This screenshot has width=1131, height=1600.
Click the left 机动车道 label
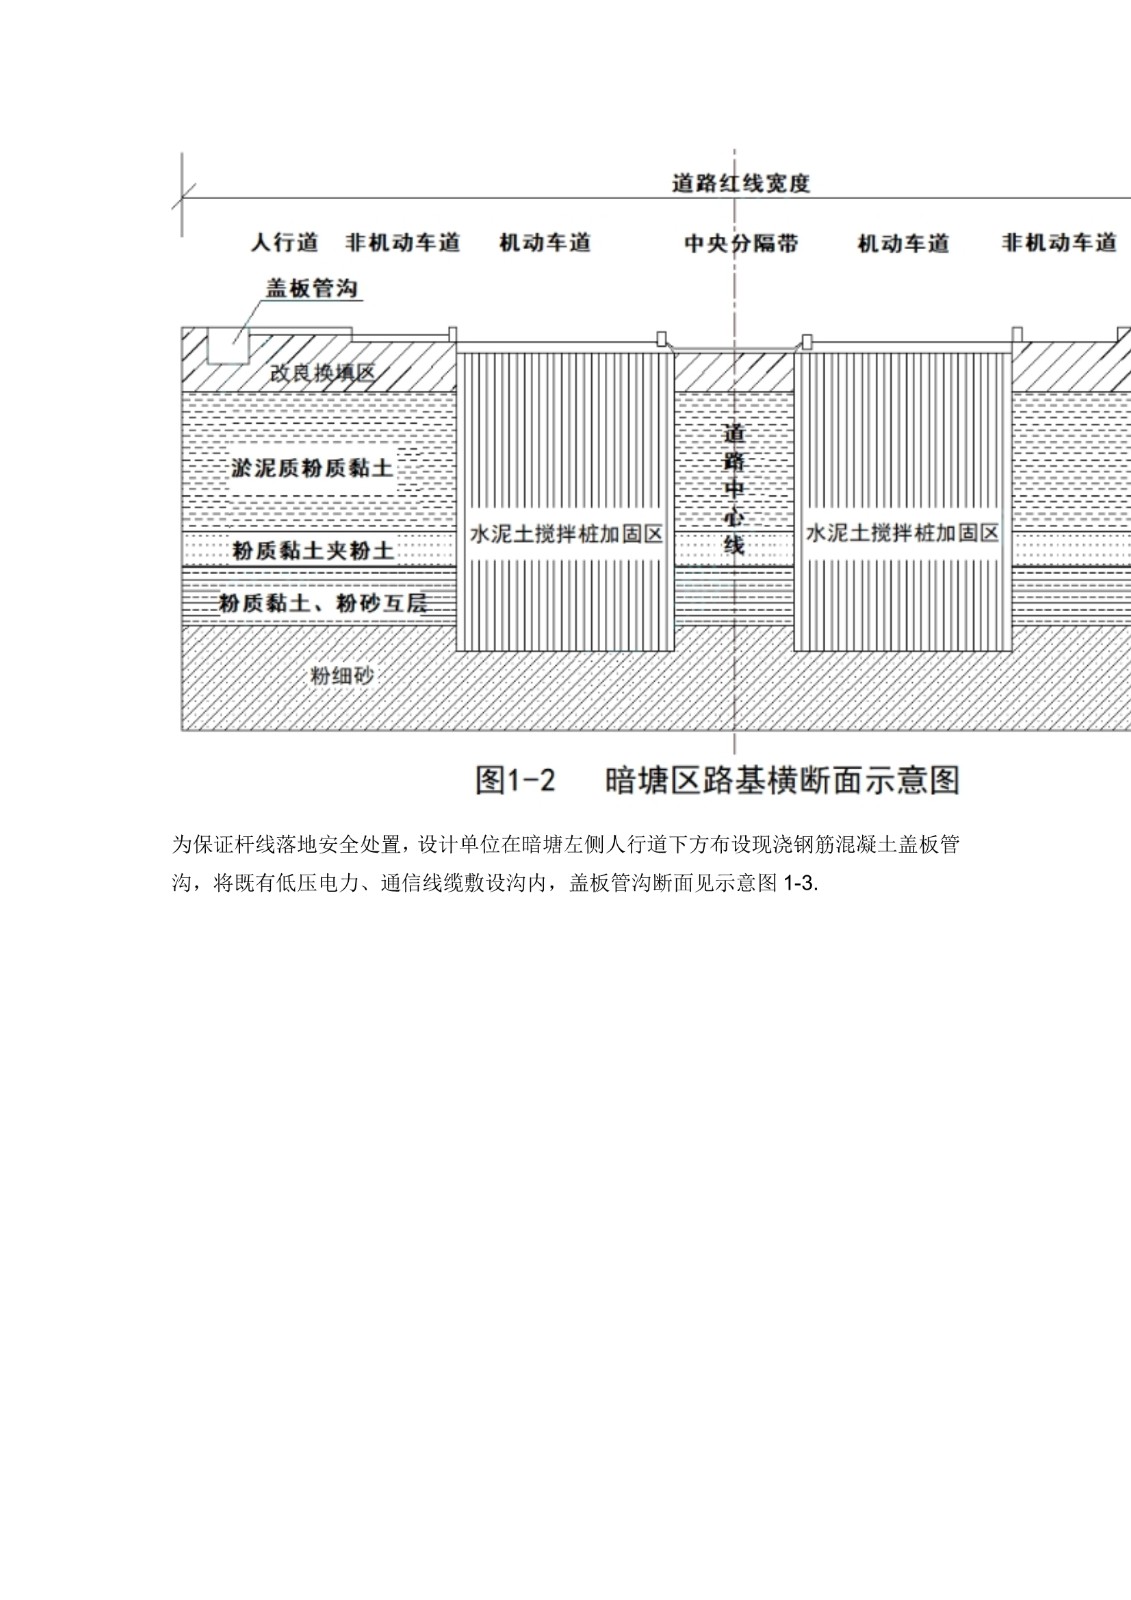click(x=545, y=243)
